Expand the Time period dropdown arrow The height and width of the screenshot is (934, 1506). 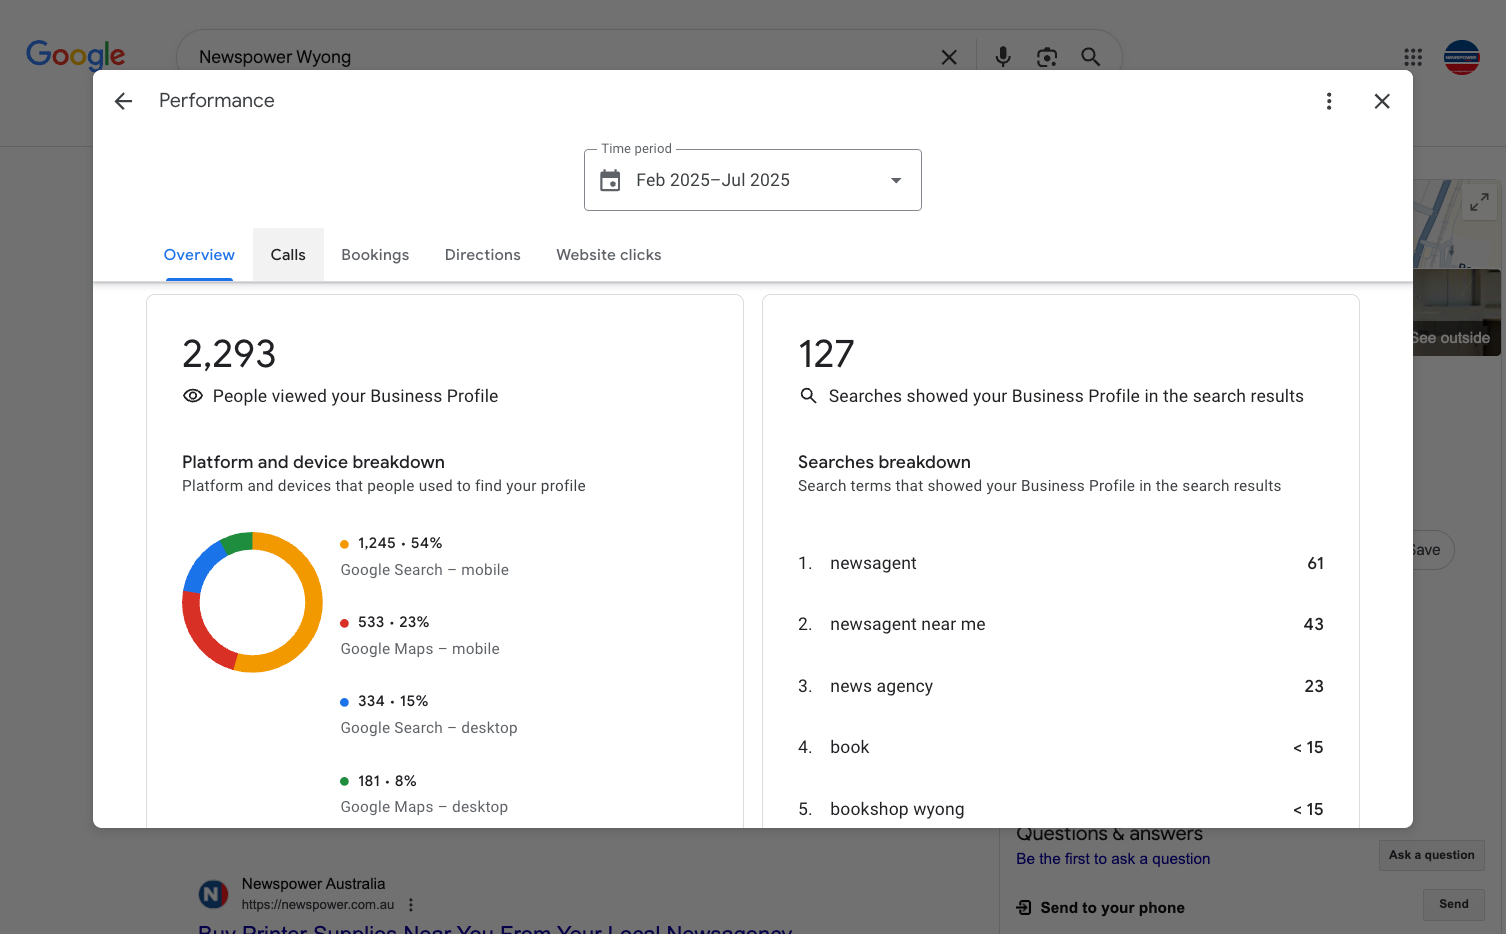click(896, 180)
